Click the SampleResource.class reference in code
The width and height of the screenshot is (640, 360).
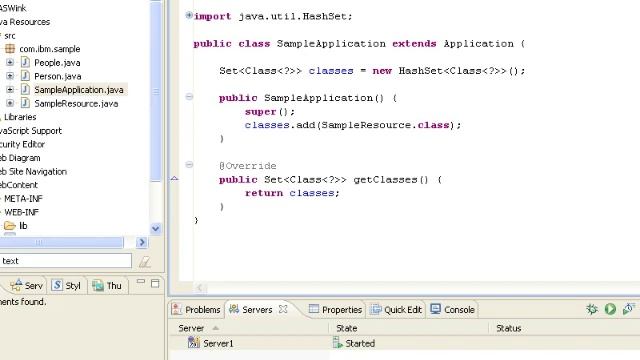[x=385, y=125]
